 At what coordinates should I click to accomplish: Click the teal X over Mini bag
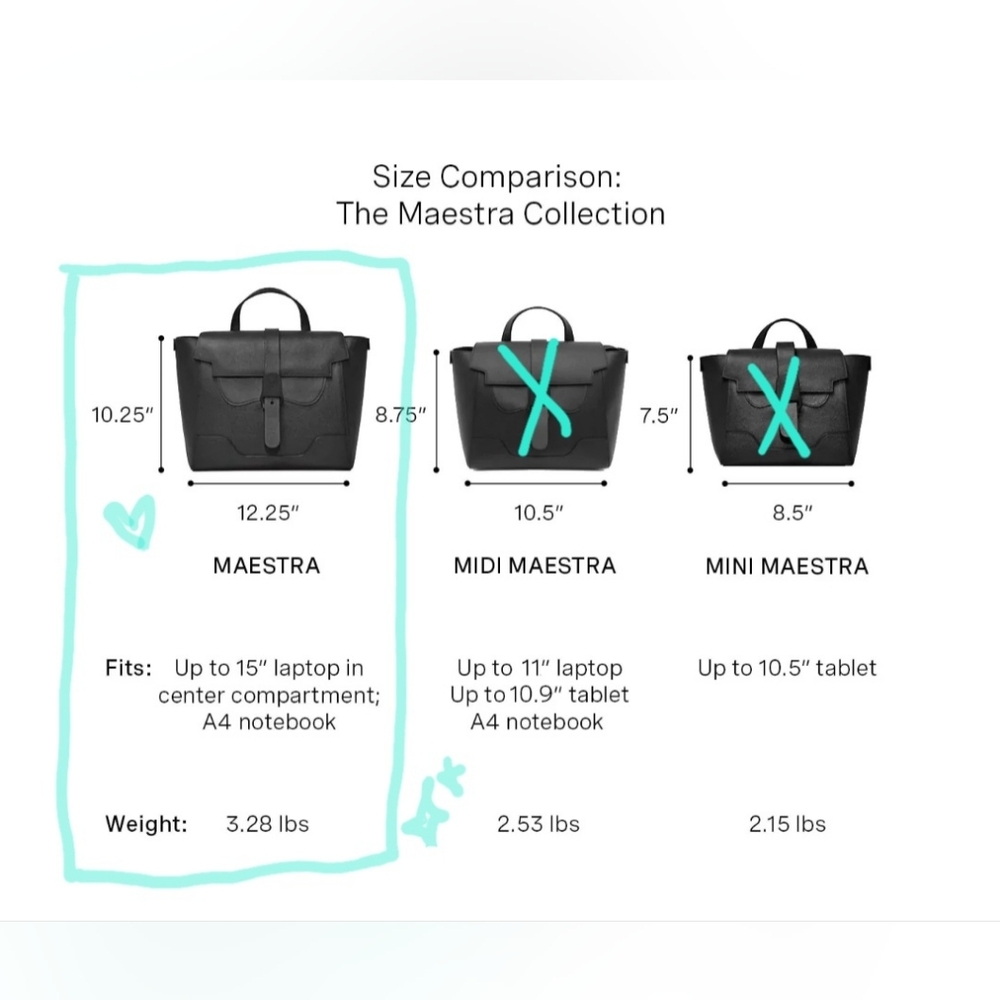[x=778, y=406]
